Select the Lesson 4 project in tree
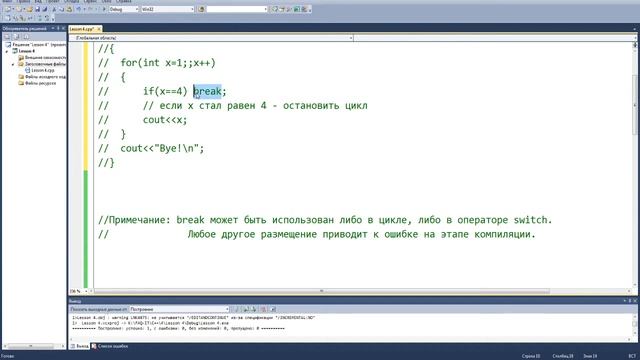This screenshot has width=640, height=360. coord(24,51)
